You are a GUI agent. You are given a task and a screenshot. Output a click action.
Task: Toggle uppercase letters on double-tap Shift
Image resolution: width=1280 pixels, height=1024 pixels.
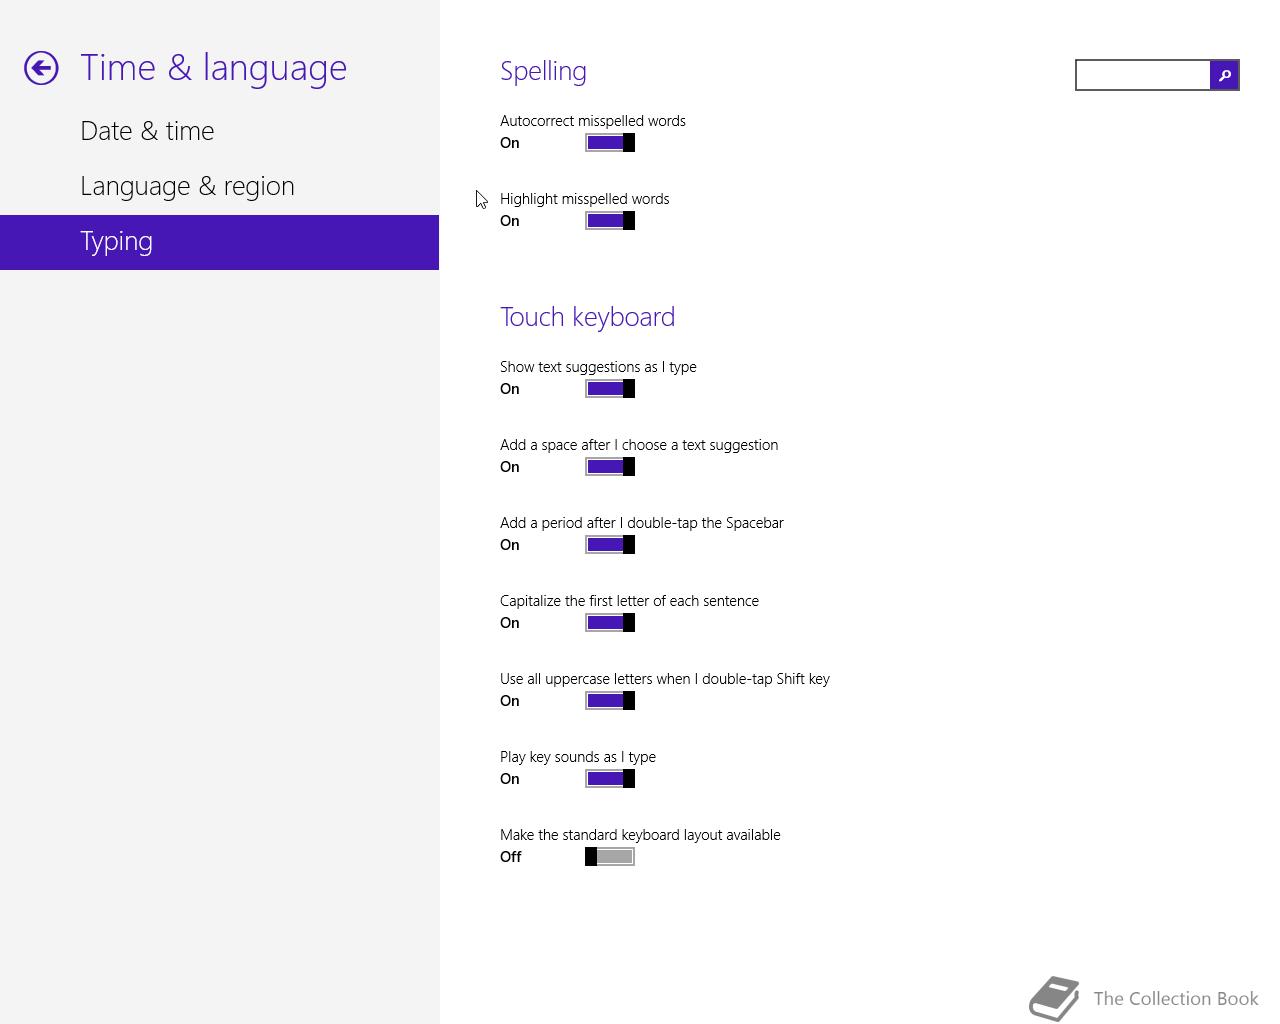610,701
